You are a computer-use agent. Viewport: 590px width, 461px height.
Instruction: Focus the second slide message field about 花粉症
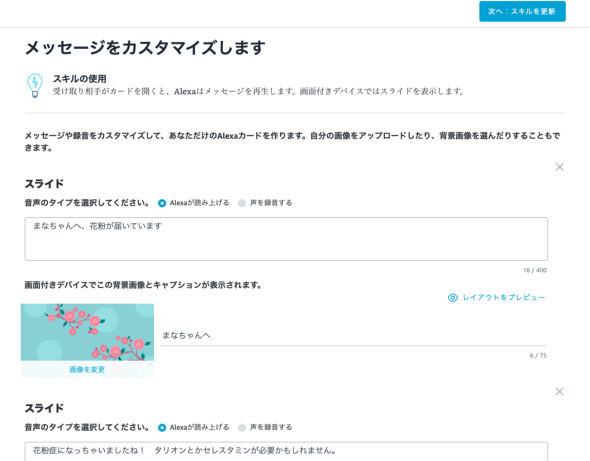286,452
